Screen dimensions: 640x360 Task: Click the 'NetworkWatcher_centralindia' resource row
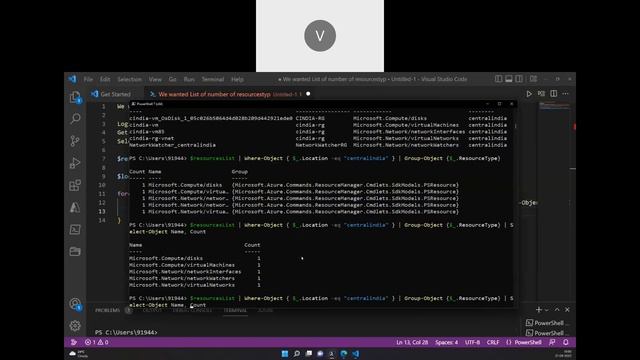pyautogui.click(x=318, y=145)
